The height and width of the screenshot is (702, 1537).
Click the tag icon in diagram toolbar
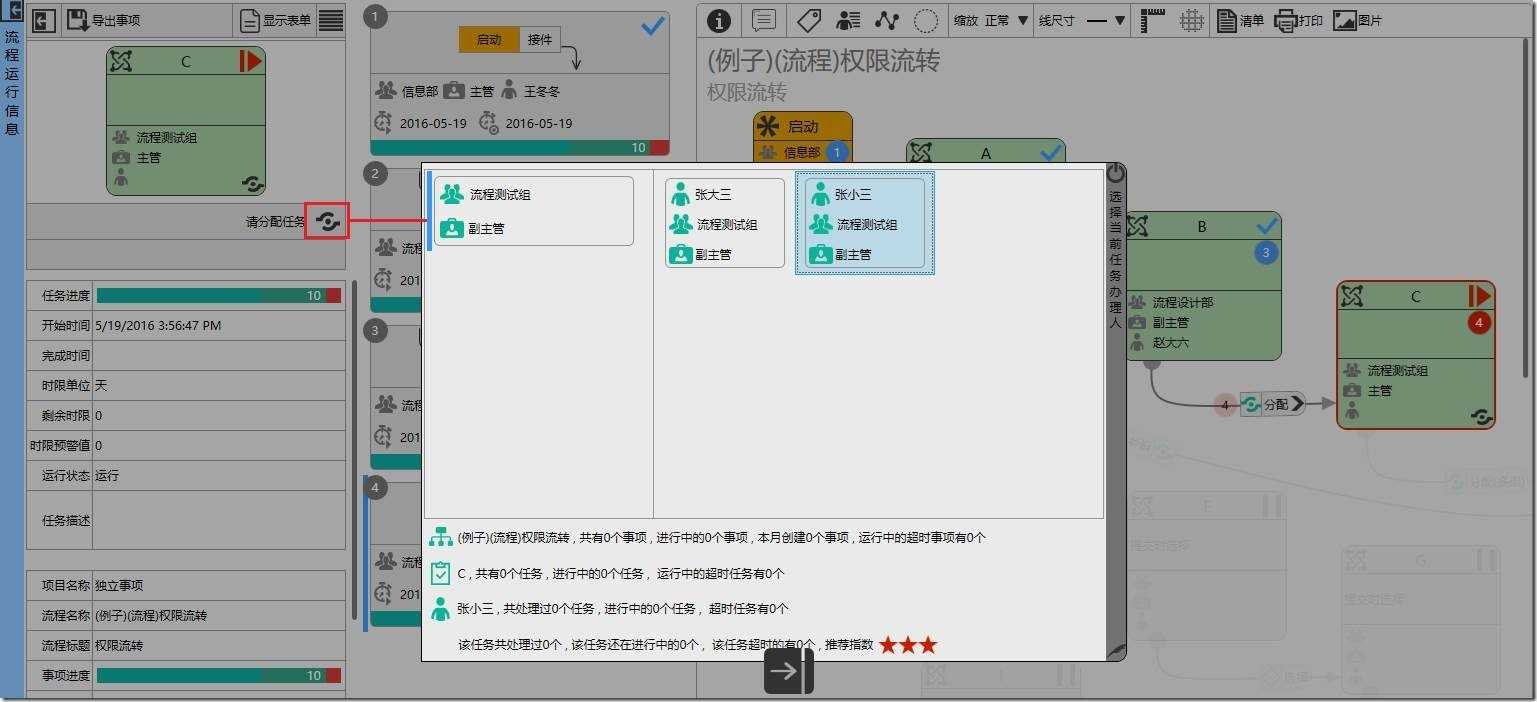click(x=808, y=20)
